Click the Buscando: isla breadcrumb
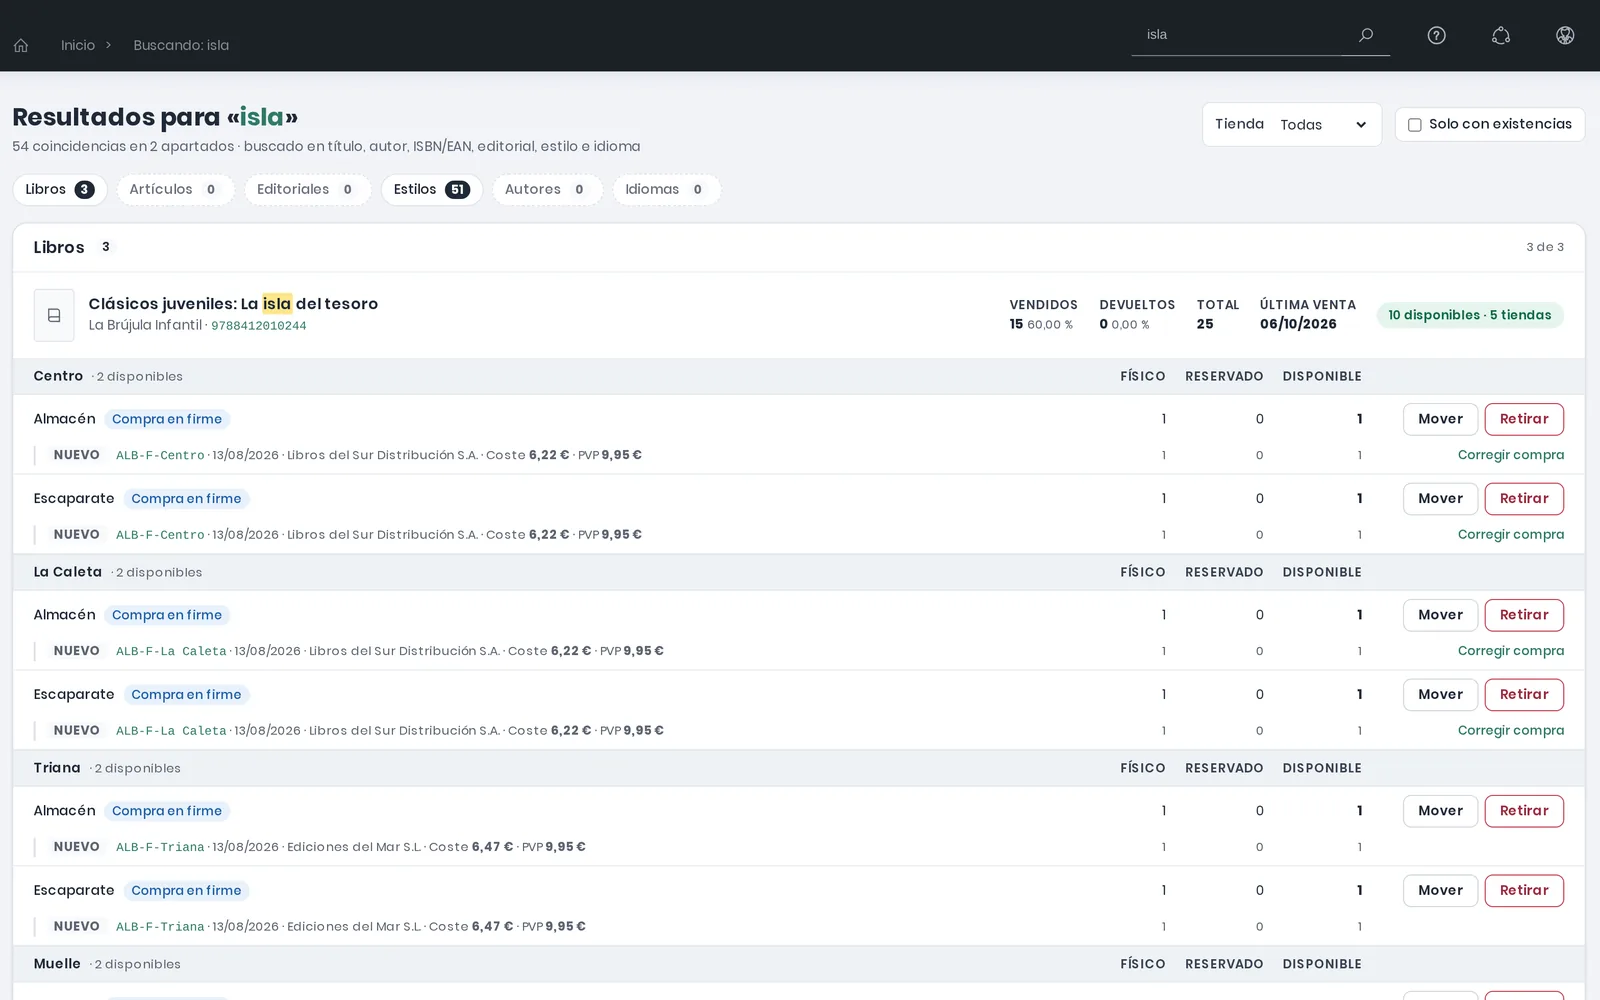The height and width of the screenshot is (1000, 1600). click(181, 45)
